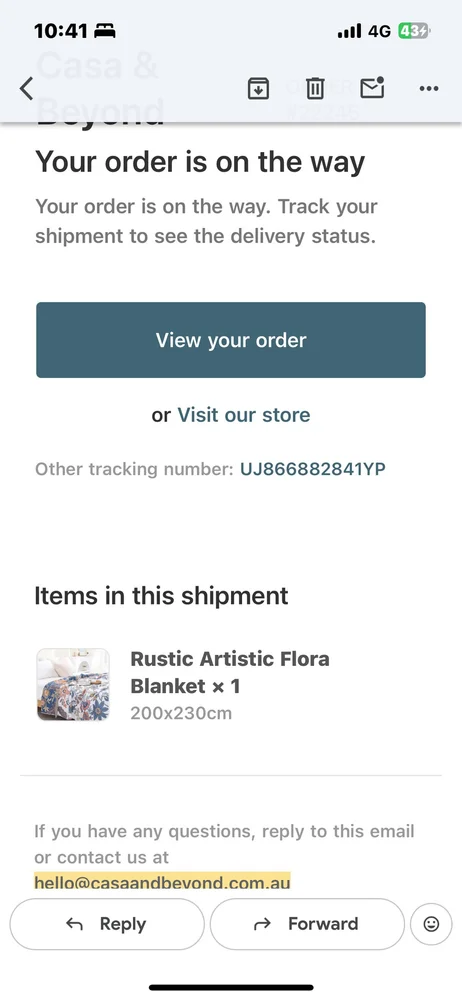The width and height of the screenshot is (462, 1000).
Task: Tap the home indicator bar at bottom
Action: (231, 987)
